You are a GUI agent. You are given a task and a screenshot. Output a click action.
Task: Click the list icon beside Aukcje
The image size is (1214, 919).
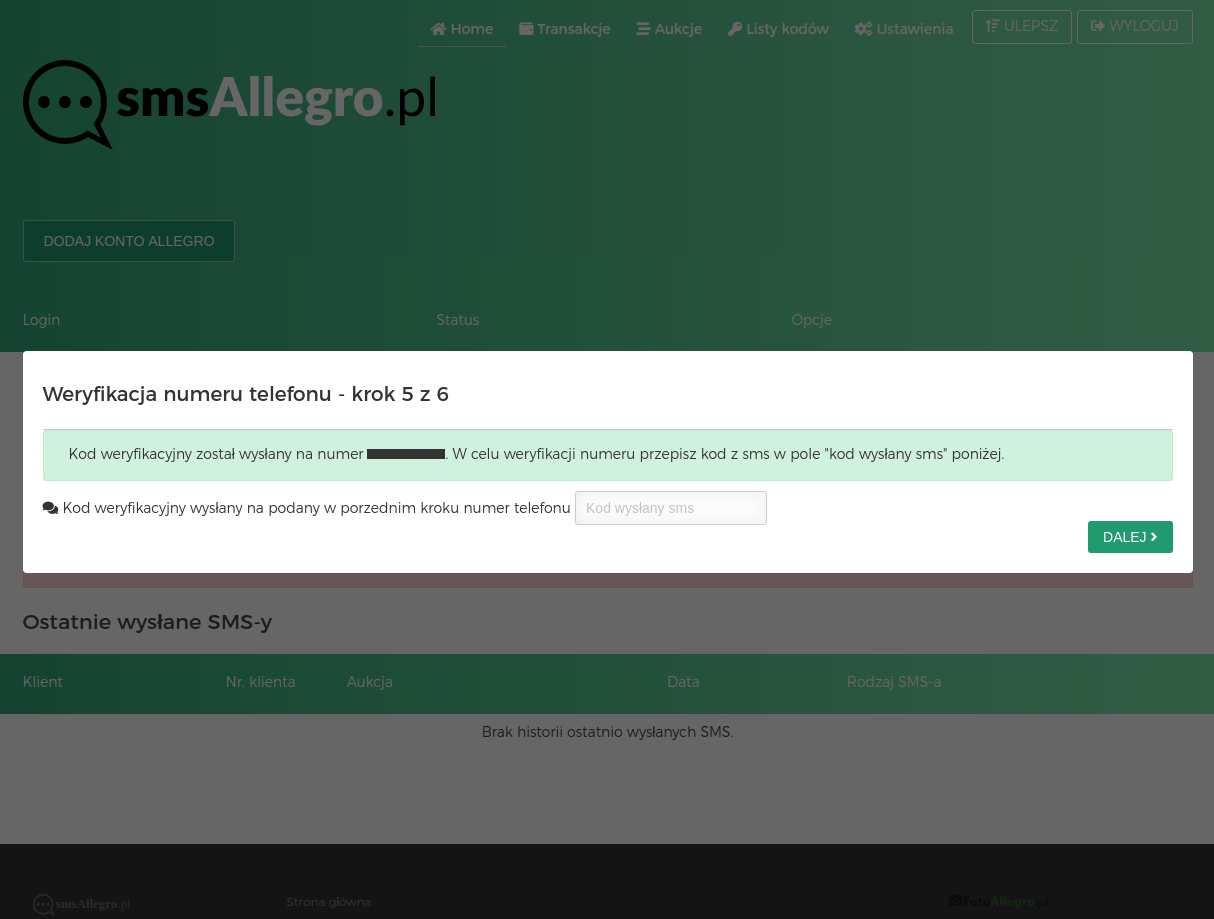click(x=643, y=29)
